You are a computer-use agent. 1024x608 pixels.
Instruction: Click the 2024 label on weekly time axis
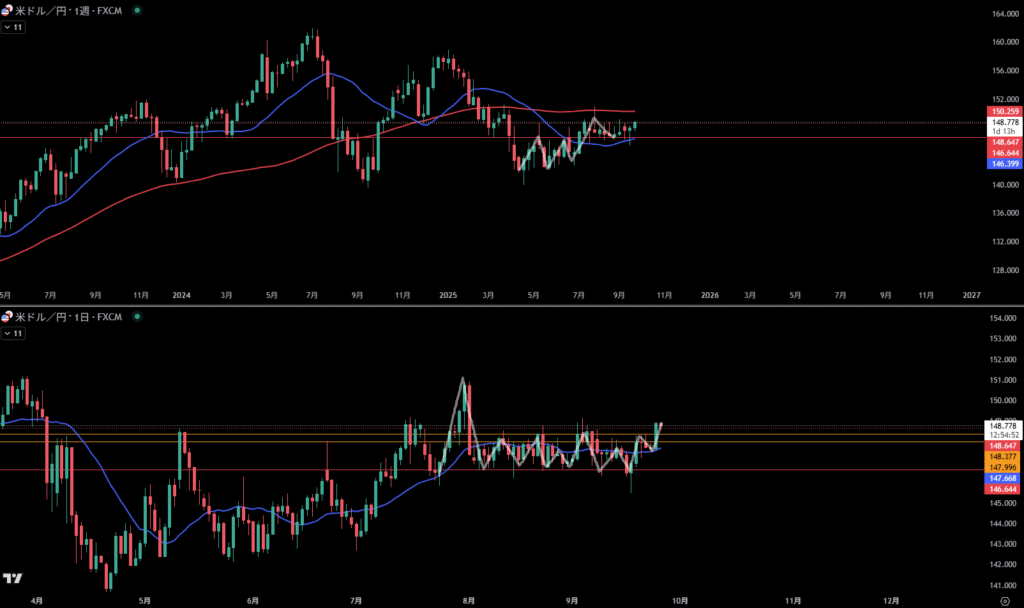pos(181,295)
